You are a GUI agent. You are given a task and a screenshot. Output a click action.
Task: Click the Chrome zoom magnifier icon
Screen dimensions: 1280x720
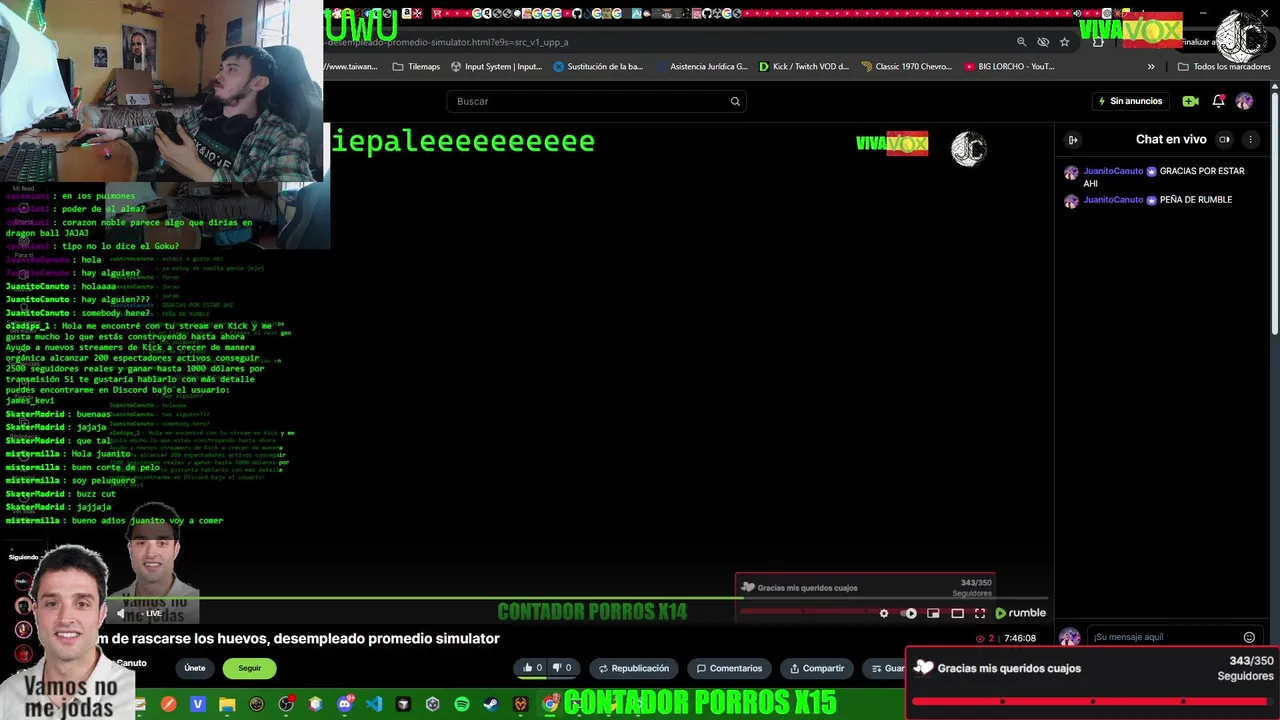pyautogui.click(x=1021, y=42)
